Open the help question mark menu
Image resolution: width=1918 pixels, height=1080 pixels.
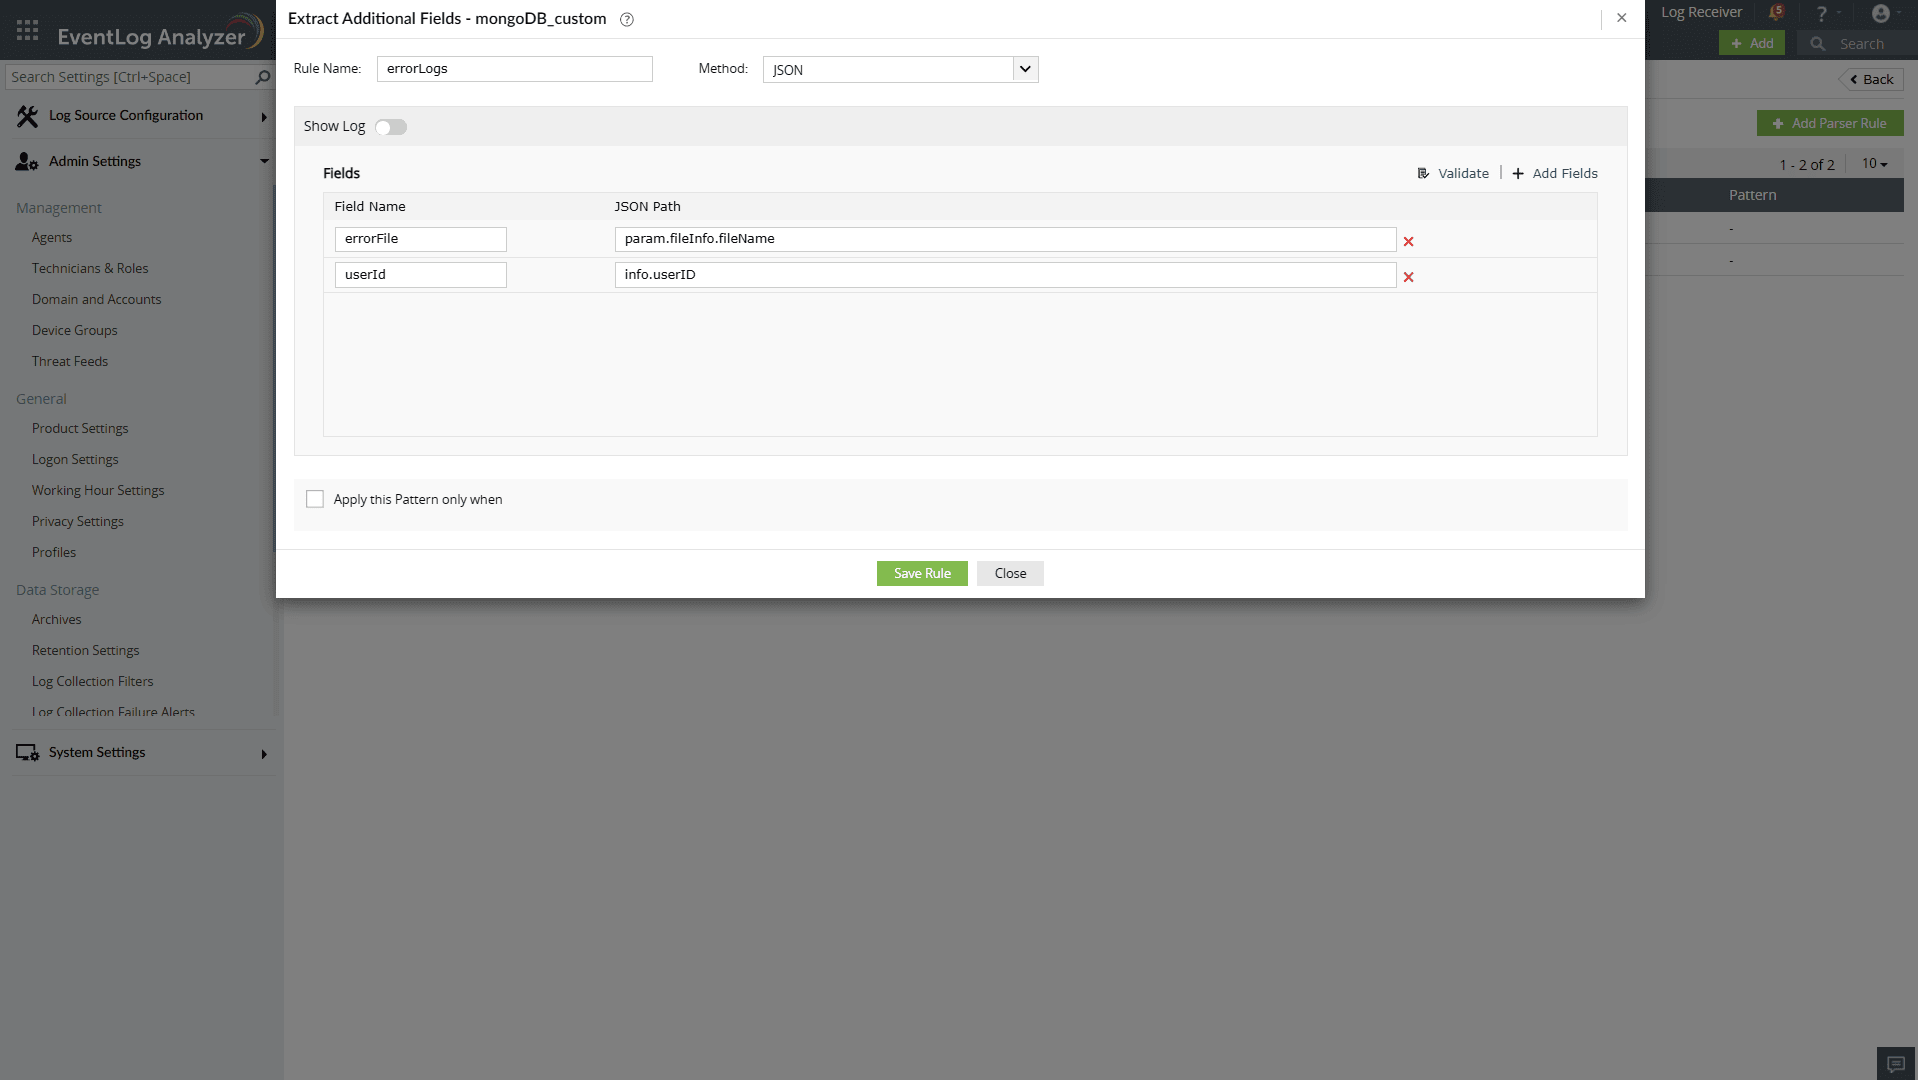[1822, 13]
